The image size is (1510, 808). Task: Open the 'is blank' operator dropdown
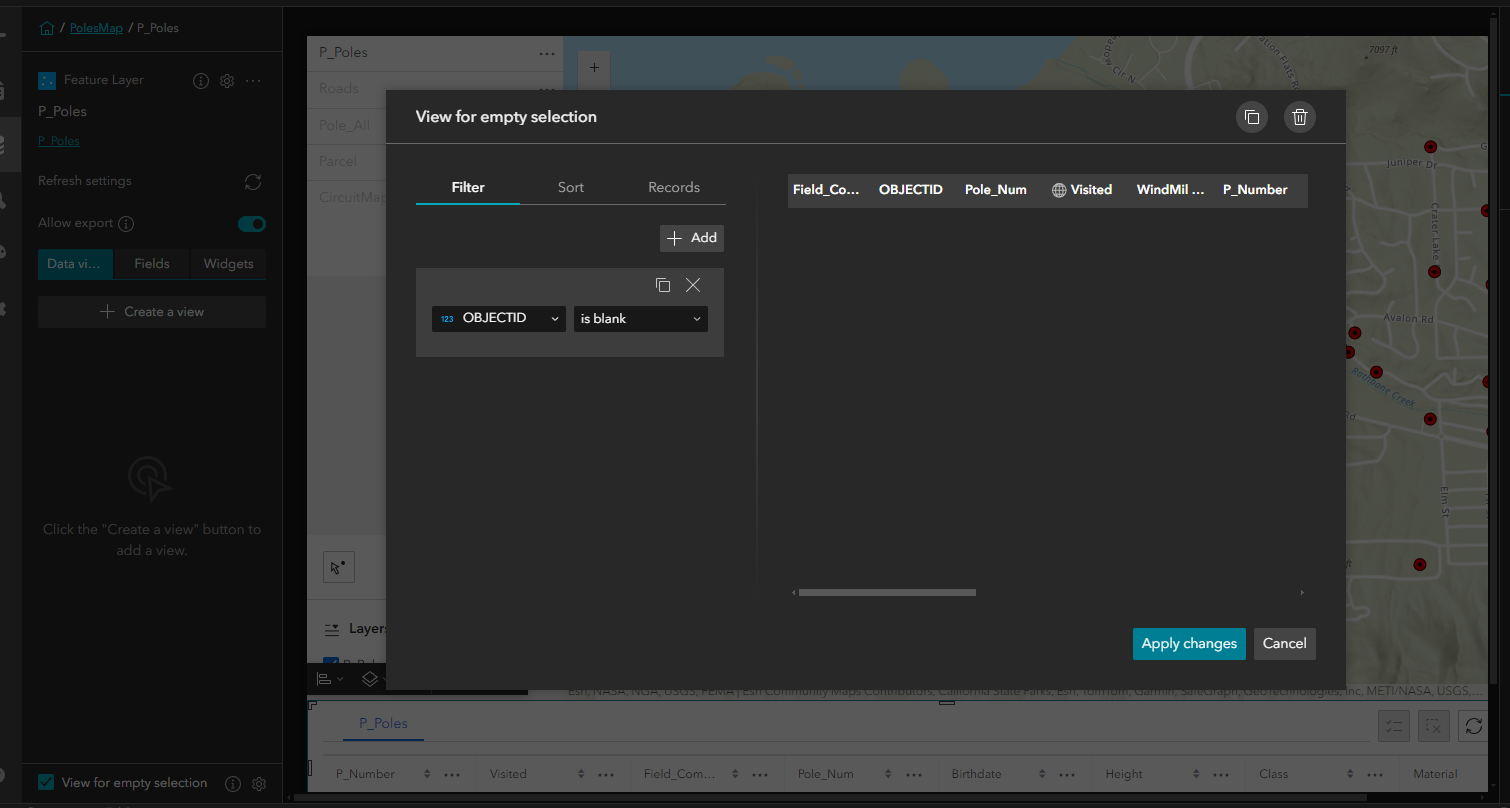tap(640, 318)
